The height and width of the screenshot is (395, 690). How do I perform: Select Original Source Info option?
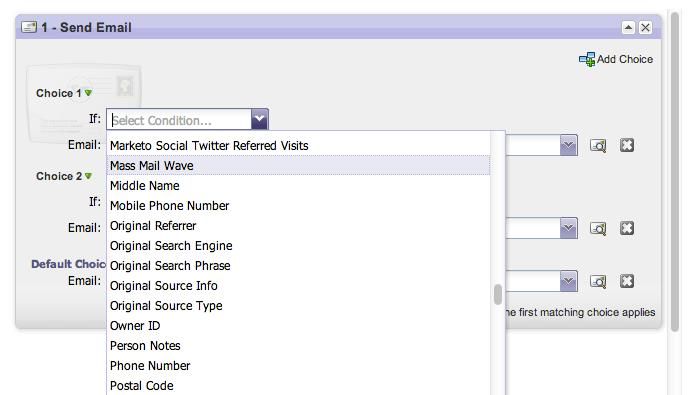[x=298, y=285]
